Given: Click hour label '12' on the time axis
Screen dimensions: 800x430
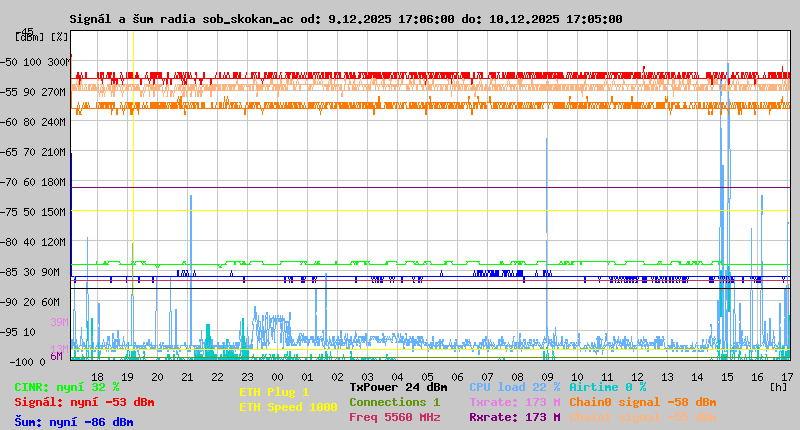Looking at the screenshot, I should click(637, 377).
